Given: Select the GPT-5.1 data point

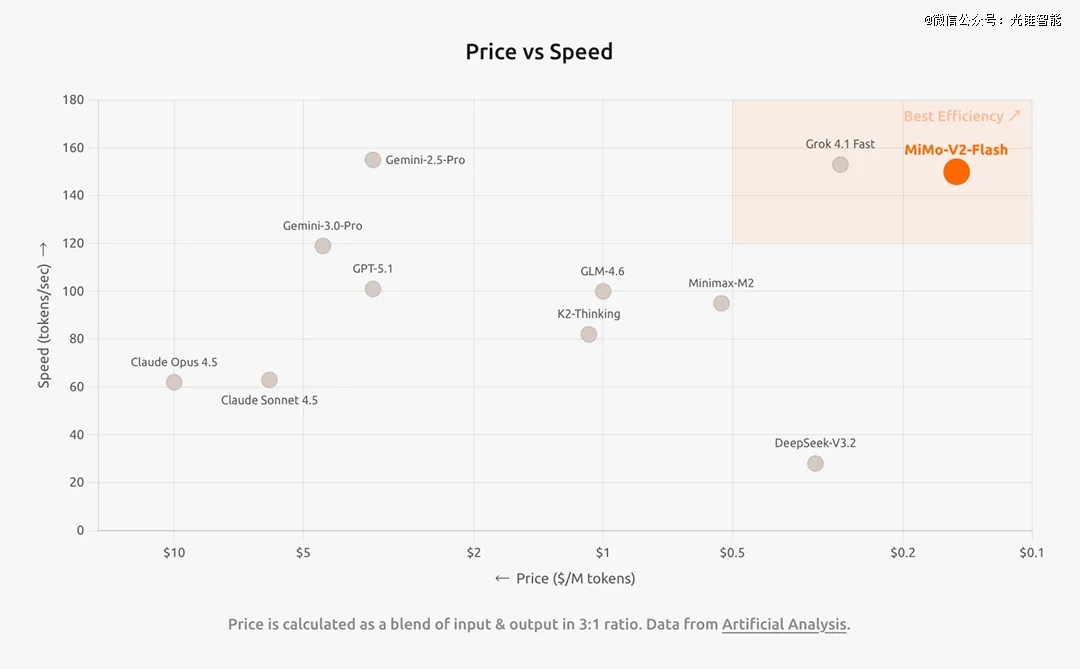Looking at the screenshot, I should 373,289.
